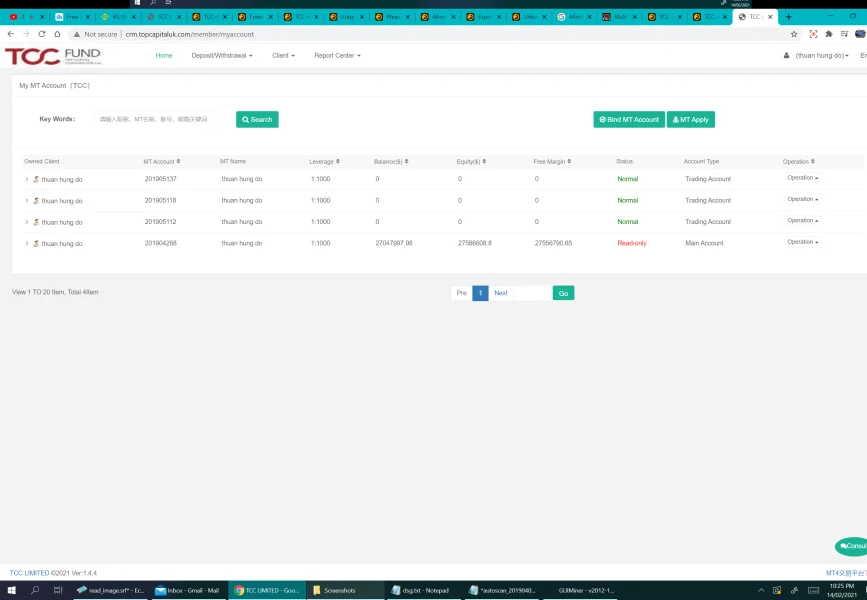
Task: Sort table by Leverage column
Action: point(325,161)
